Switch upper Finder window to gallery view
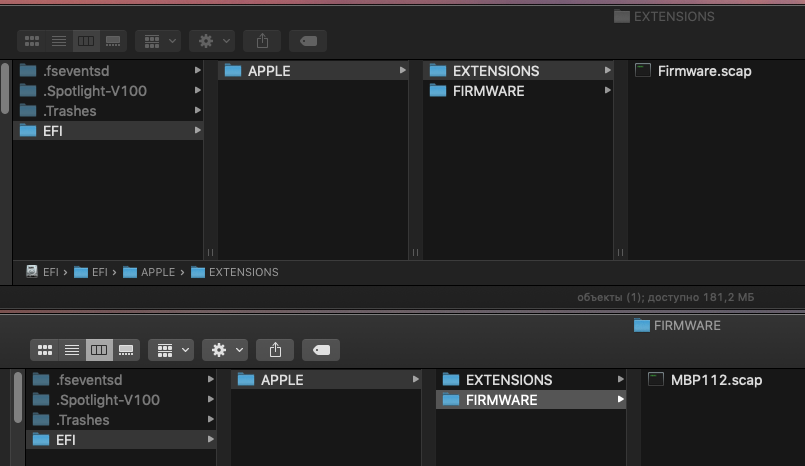Screen dimensions: 805x466 (113, 41)
